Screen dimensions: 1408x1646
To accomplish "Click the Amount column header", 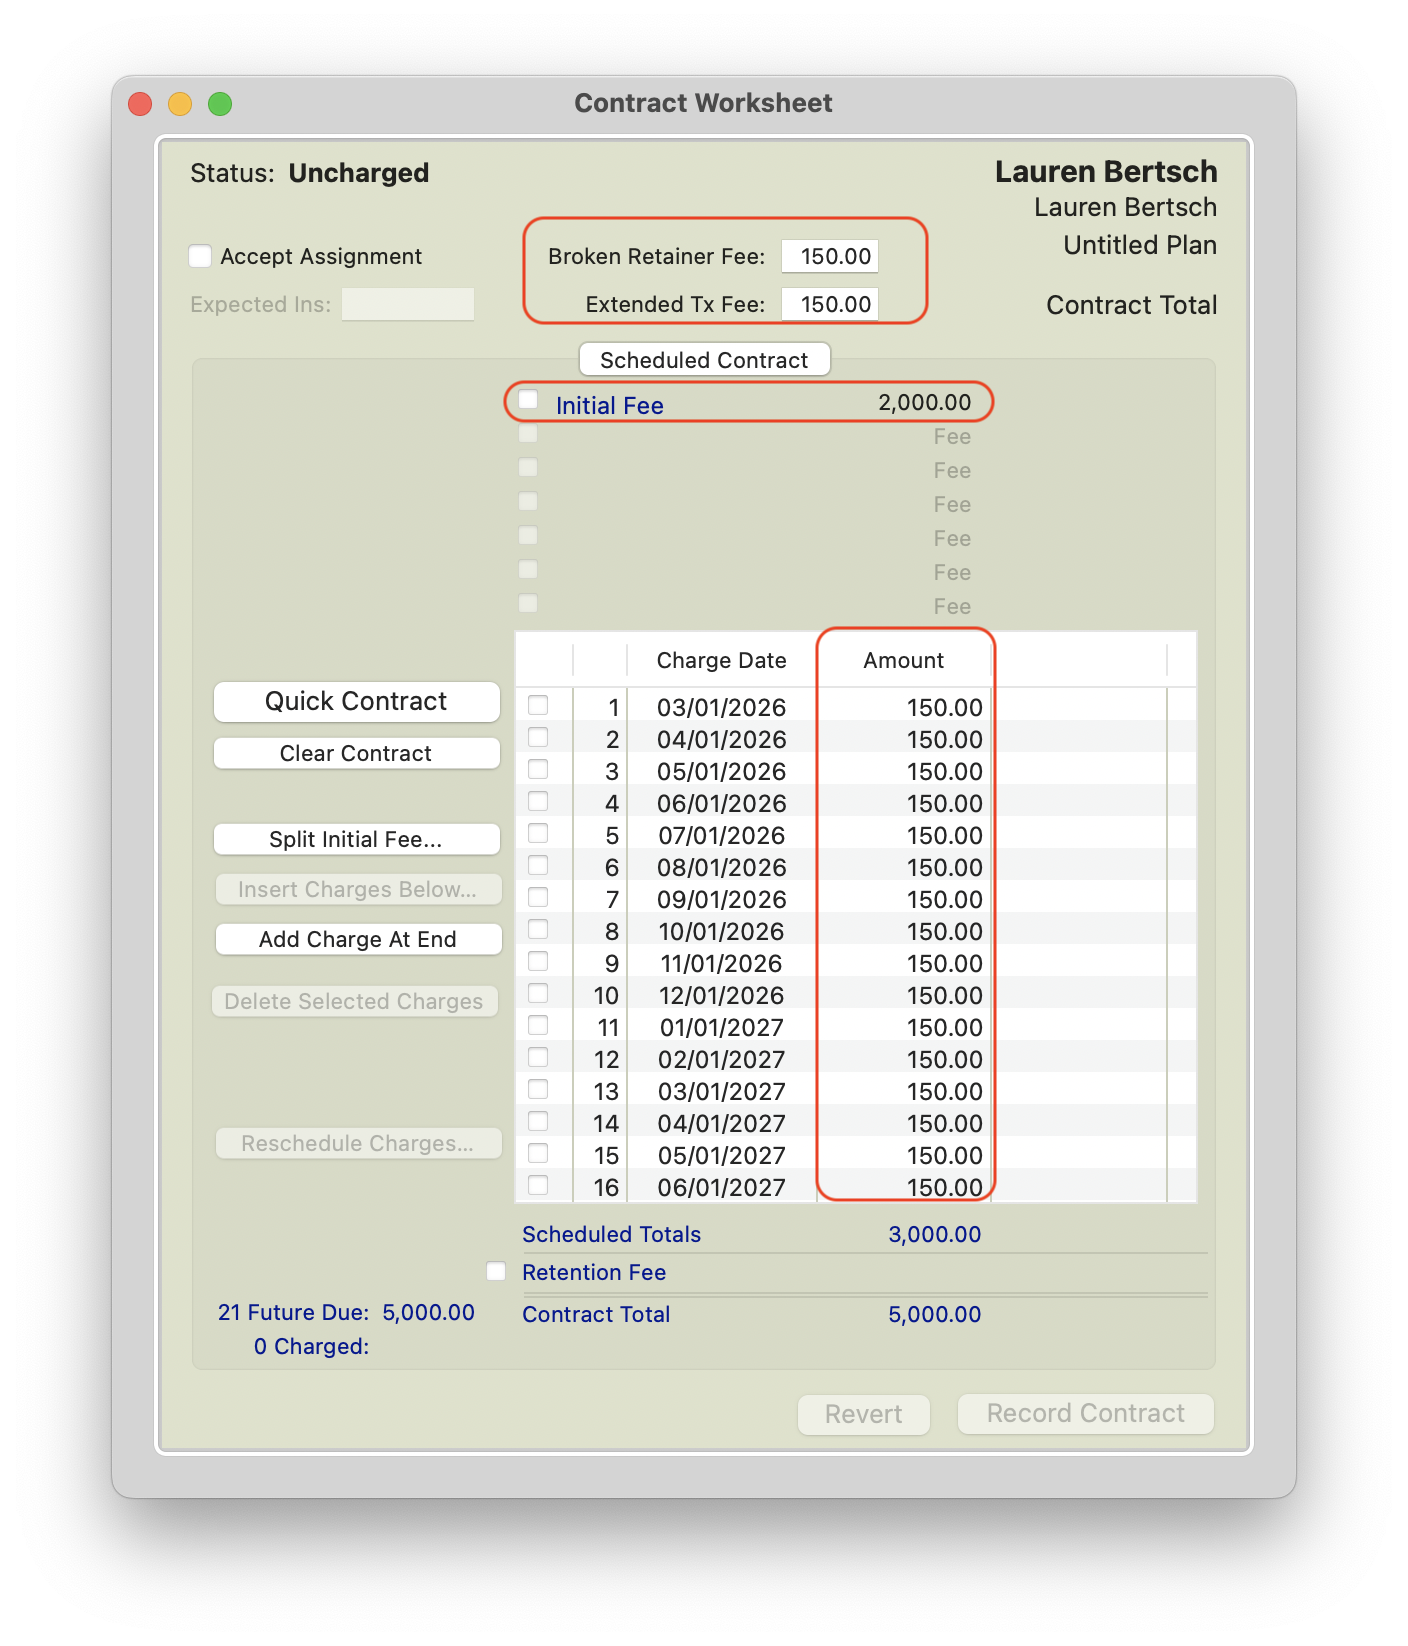I will coord(904,660).
